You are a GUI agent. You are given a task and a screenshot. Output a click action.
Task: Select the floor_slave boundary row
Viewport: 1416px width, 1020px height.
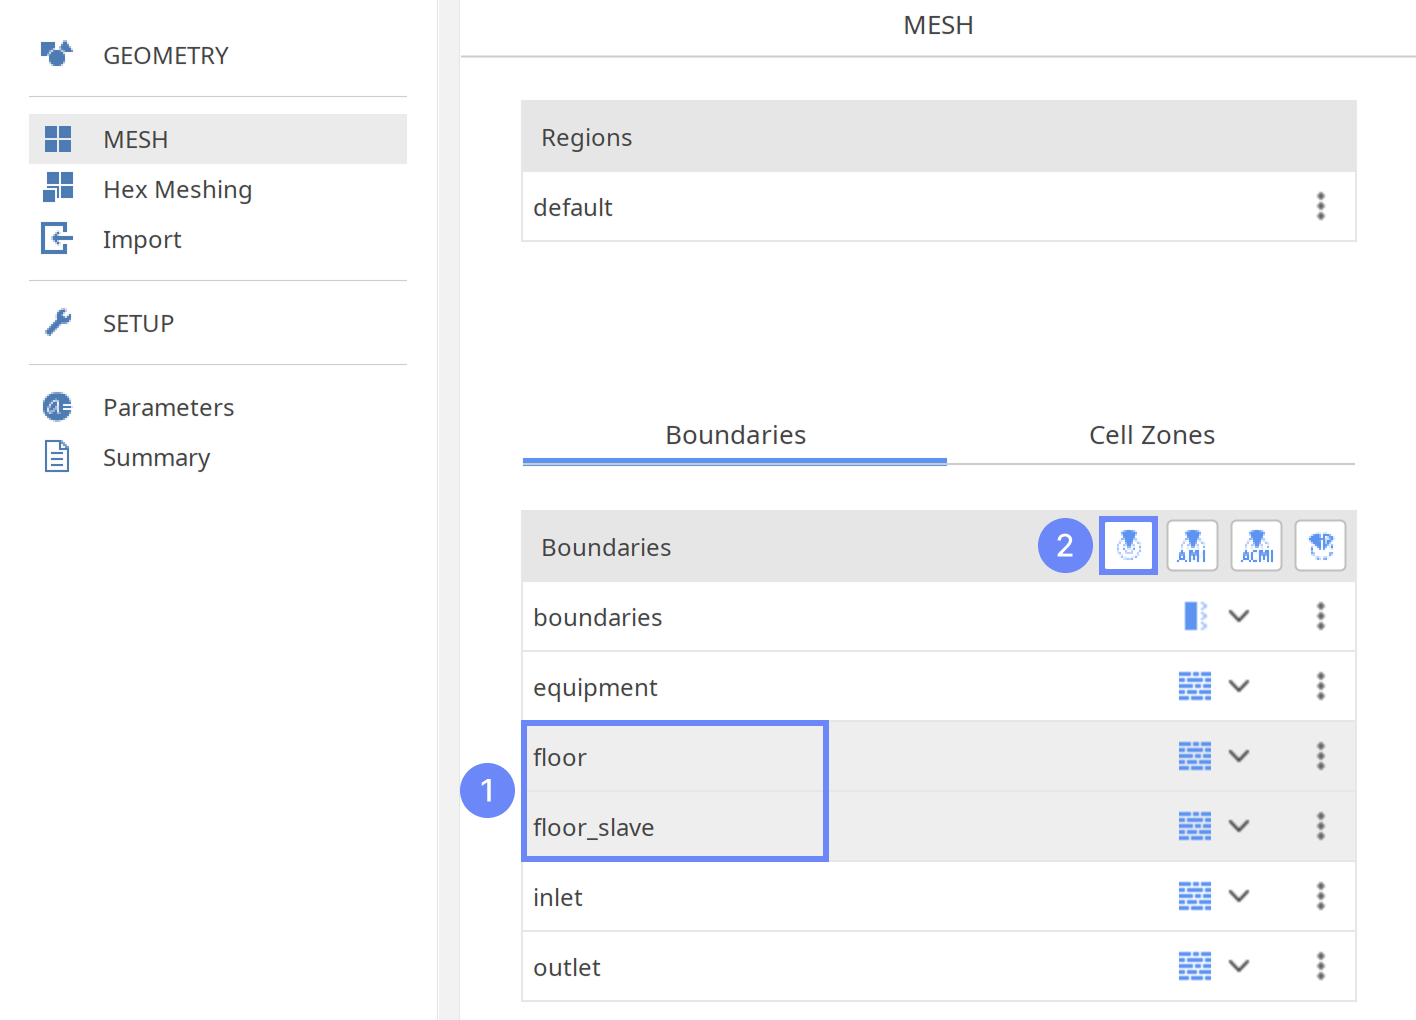pos(594,827)
